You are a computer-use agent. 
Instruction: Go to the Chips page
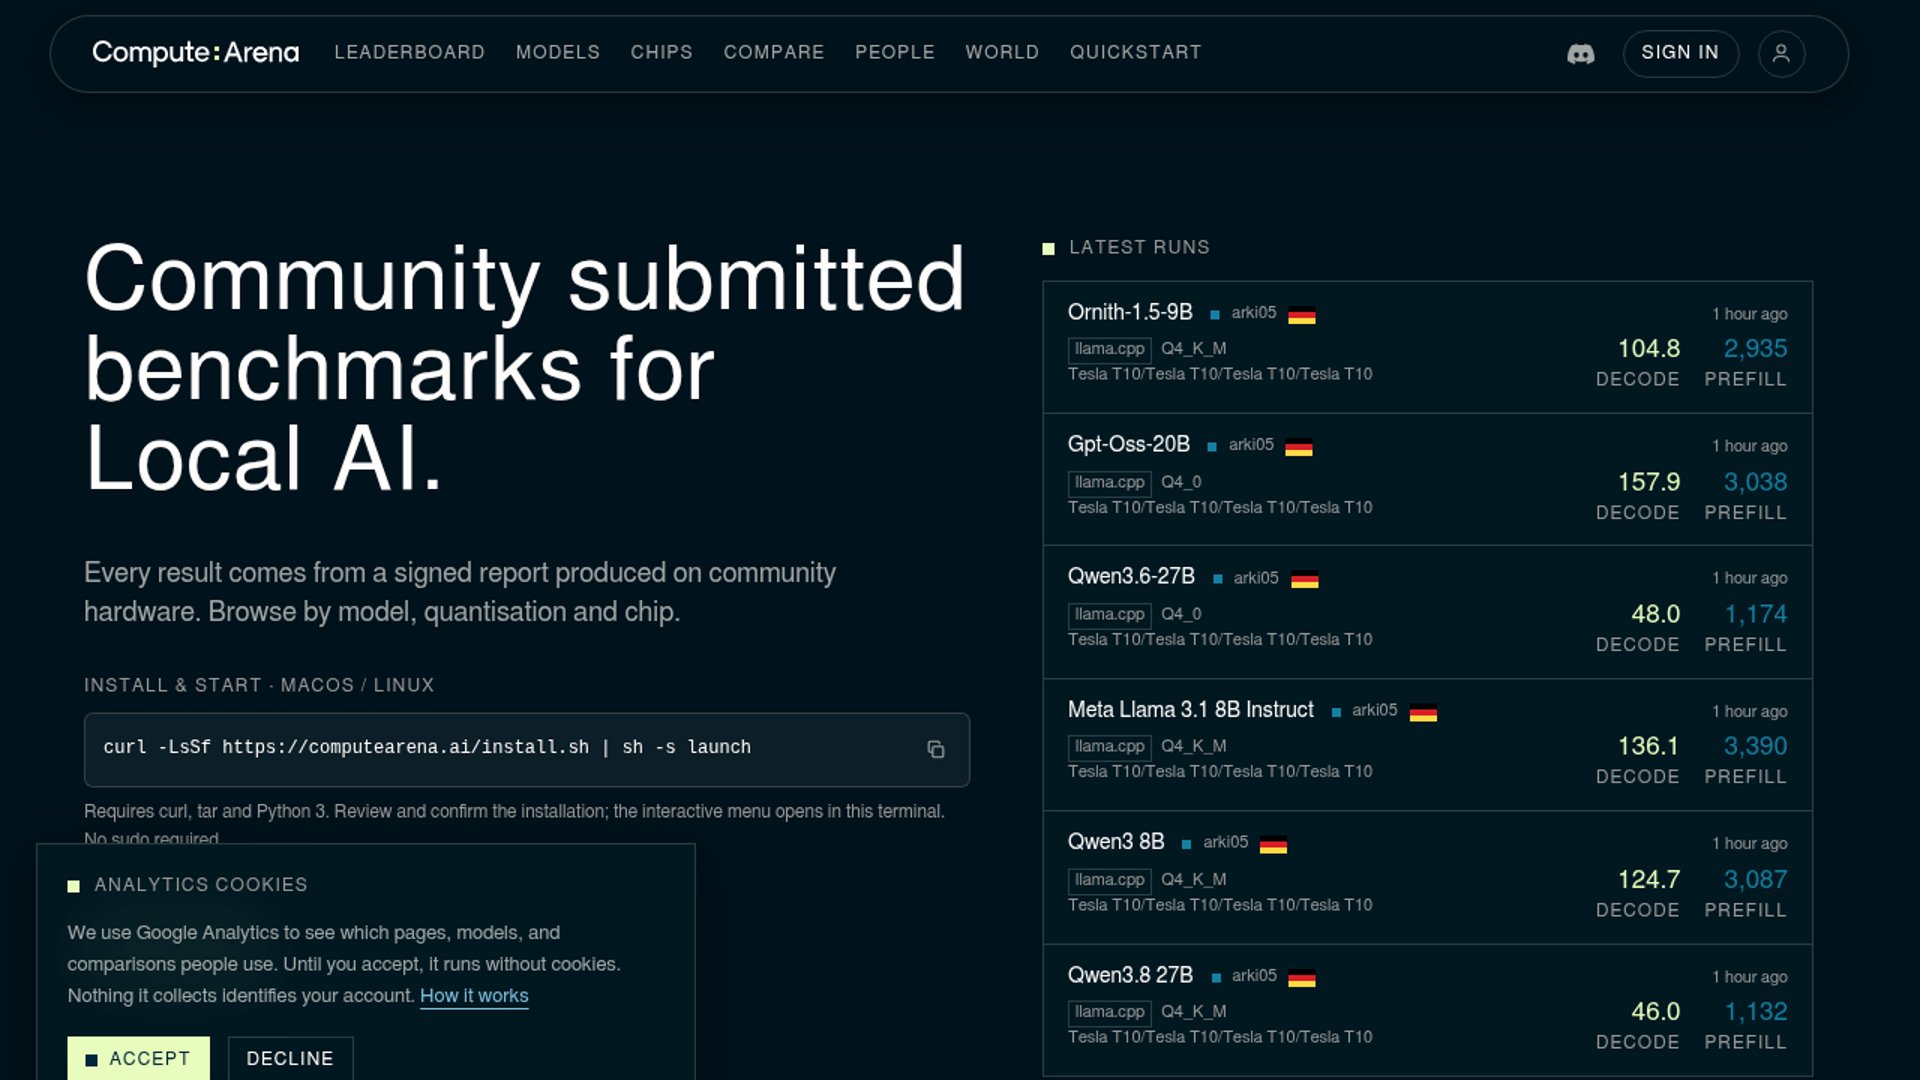(x=661, y=52)
